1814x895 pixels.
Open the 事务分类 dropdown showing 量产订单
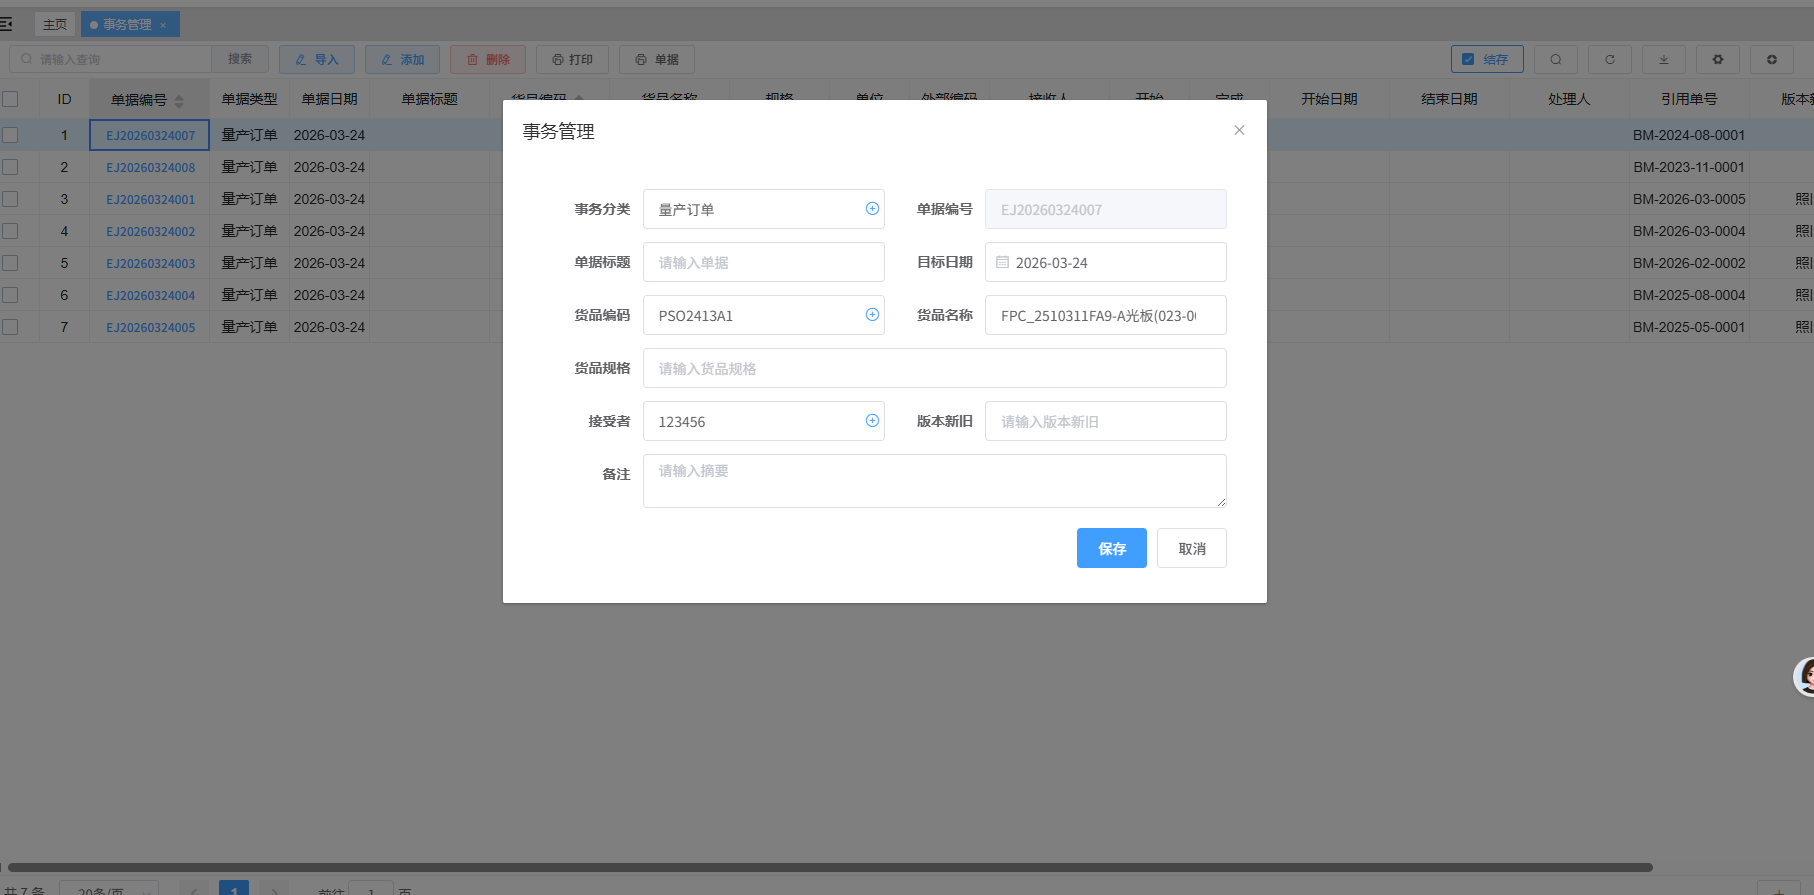click(x=756, y=209)
